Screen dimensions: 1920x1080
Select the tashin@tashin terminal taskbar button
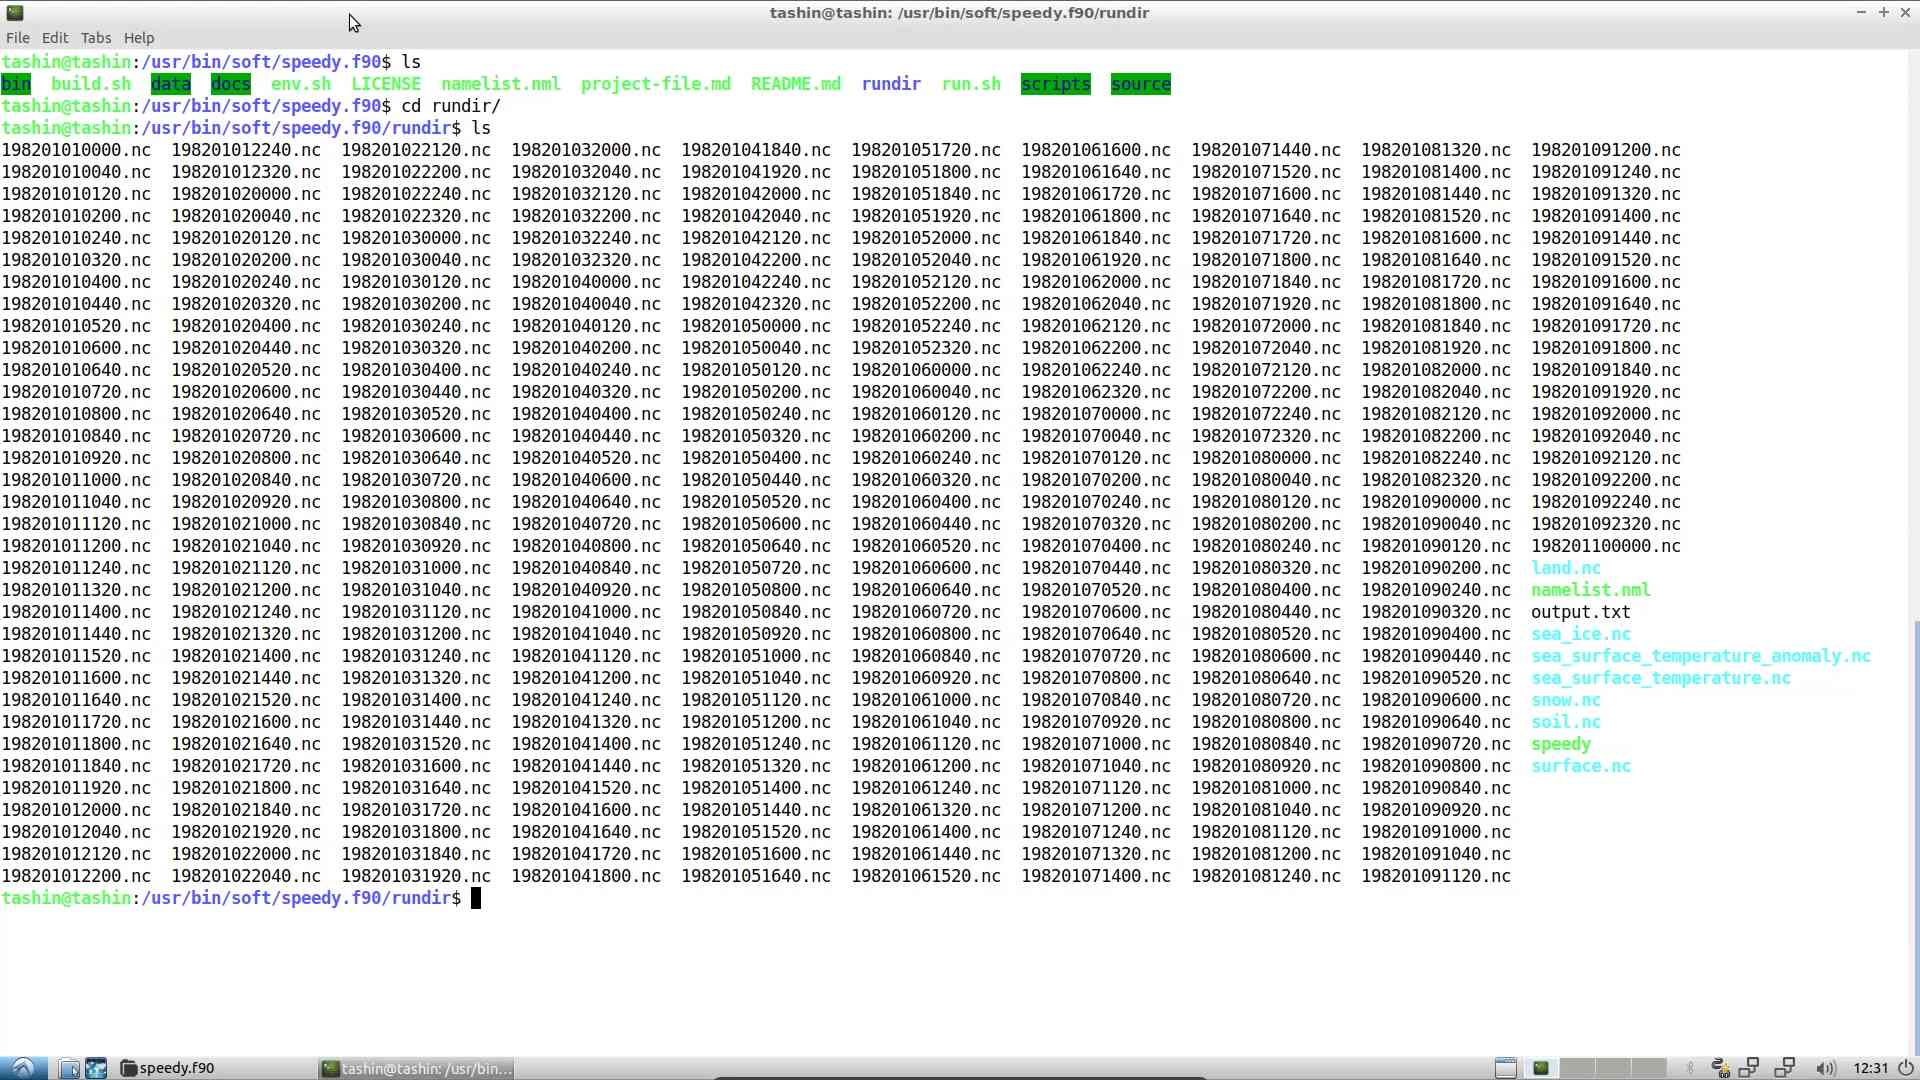coord(416,1068)
